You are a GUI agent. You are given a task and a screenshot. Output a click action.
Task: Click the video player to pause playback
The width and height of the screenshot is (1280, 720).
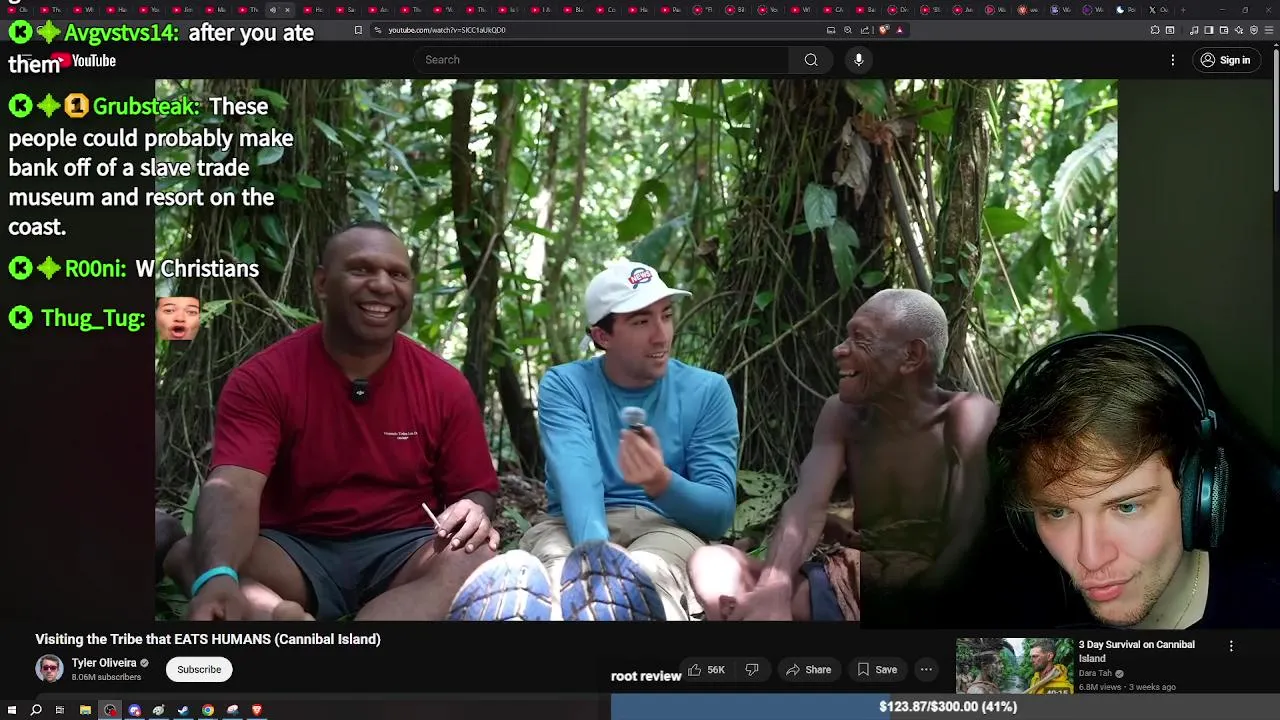pyautogui.click(x=636, y=350)
